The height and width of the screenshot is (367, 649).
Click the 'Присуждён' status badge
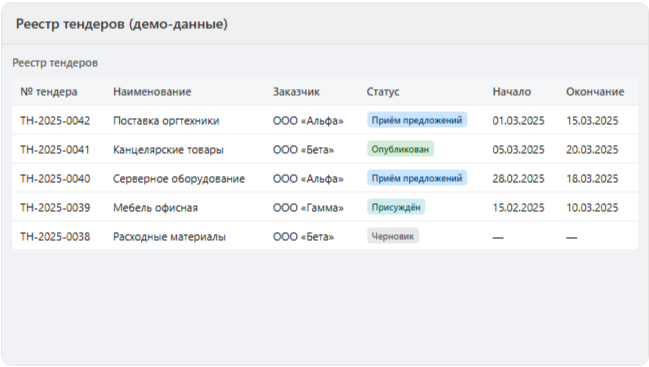click(x=396, y=207)
